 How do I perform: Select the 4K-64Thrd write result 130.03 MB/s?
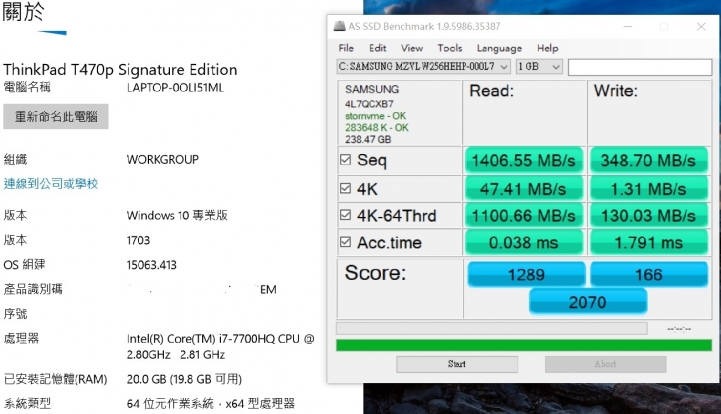(x=648, y=215)
